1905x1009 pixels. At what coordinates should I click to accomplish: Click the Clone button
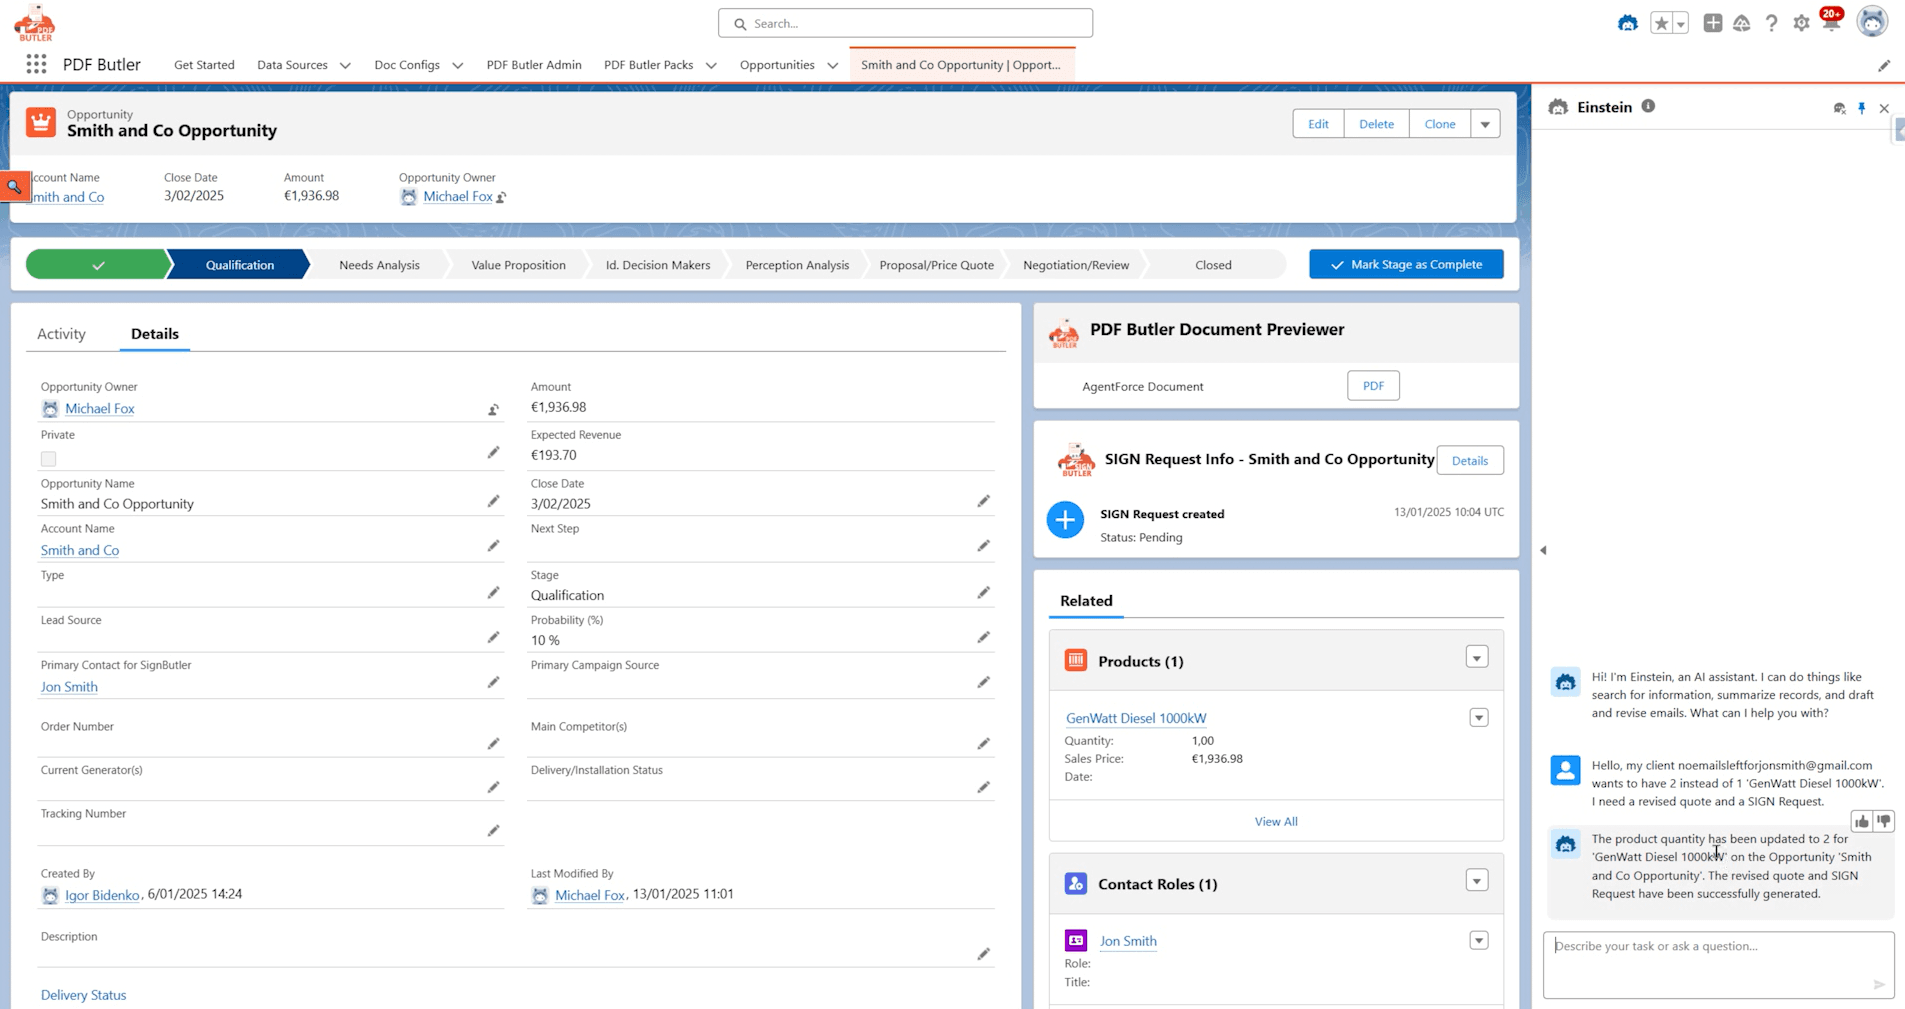coord(1440,124)
